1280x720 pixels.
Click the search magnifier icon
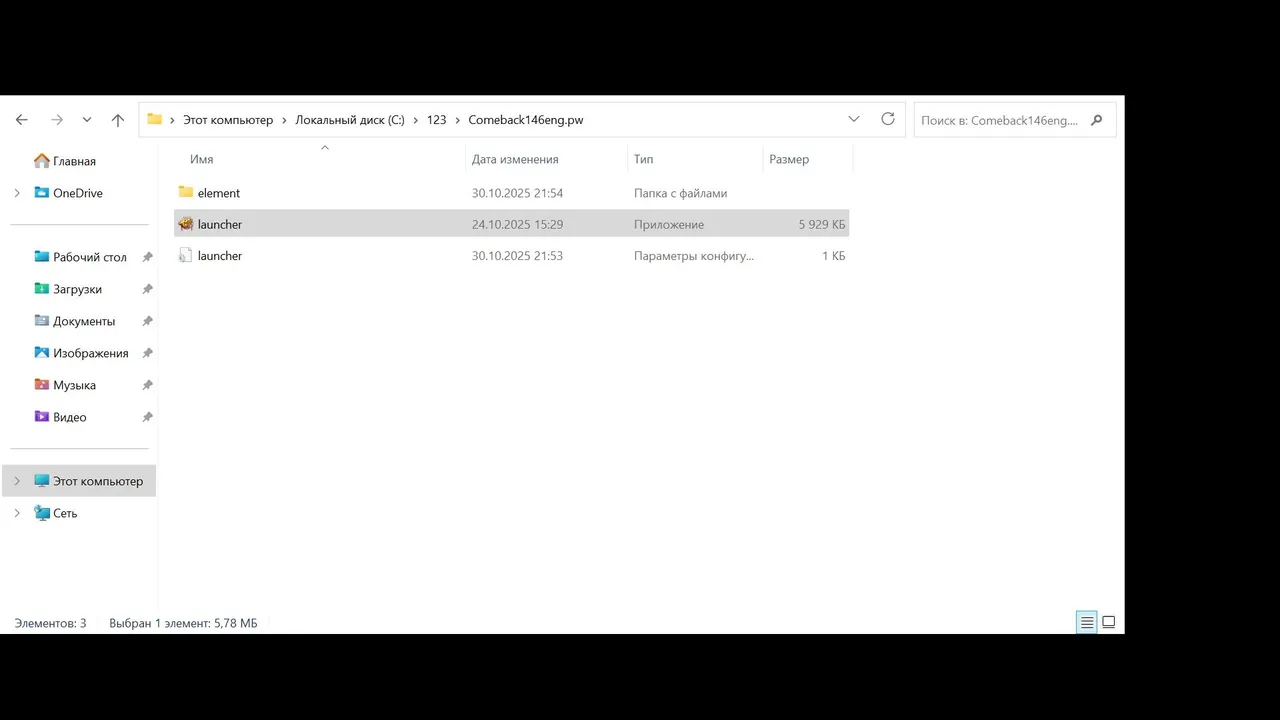[x=1097, y=120]
